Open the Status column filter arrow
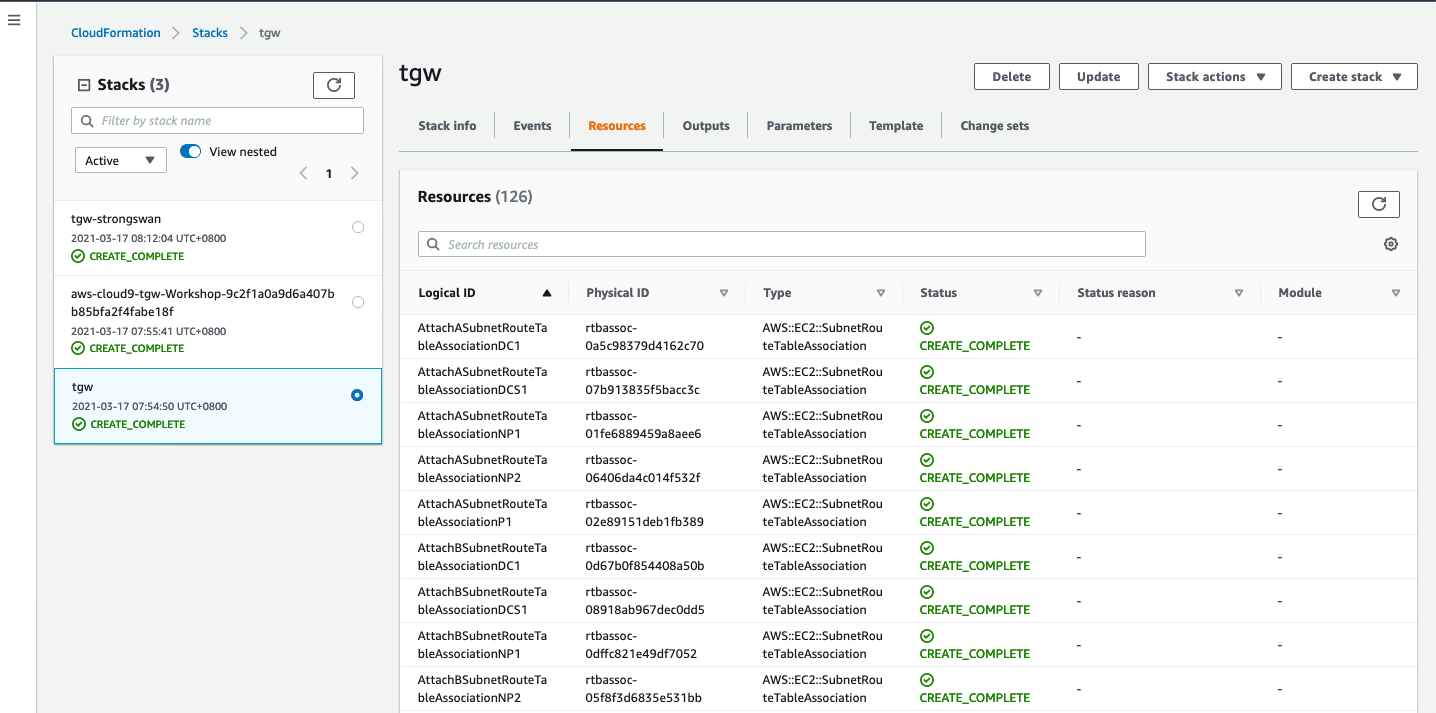 [x=1037, y=293]
